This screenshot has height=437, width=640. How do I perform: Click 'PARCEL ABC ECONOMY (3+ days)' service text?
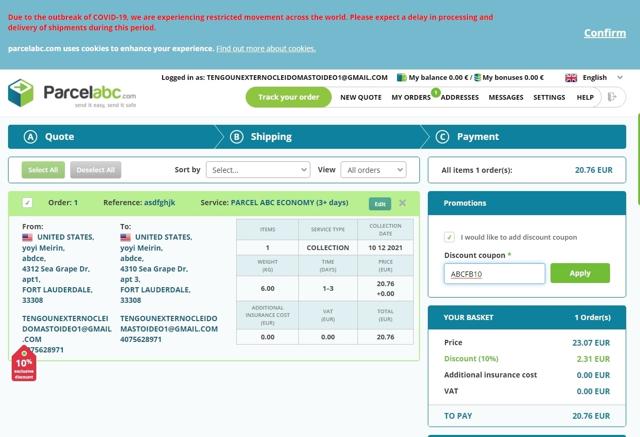tap(289, 202)
